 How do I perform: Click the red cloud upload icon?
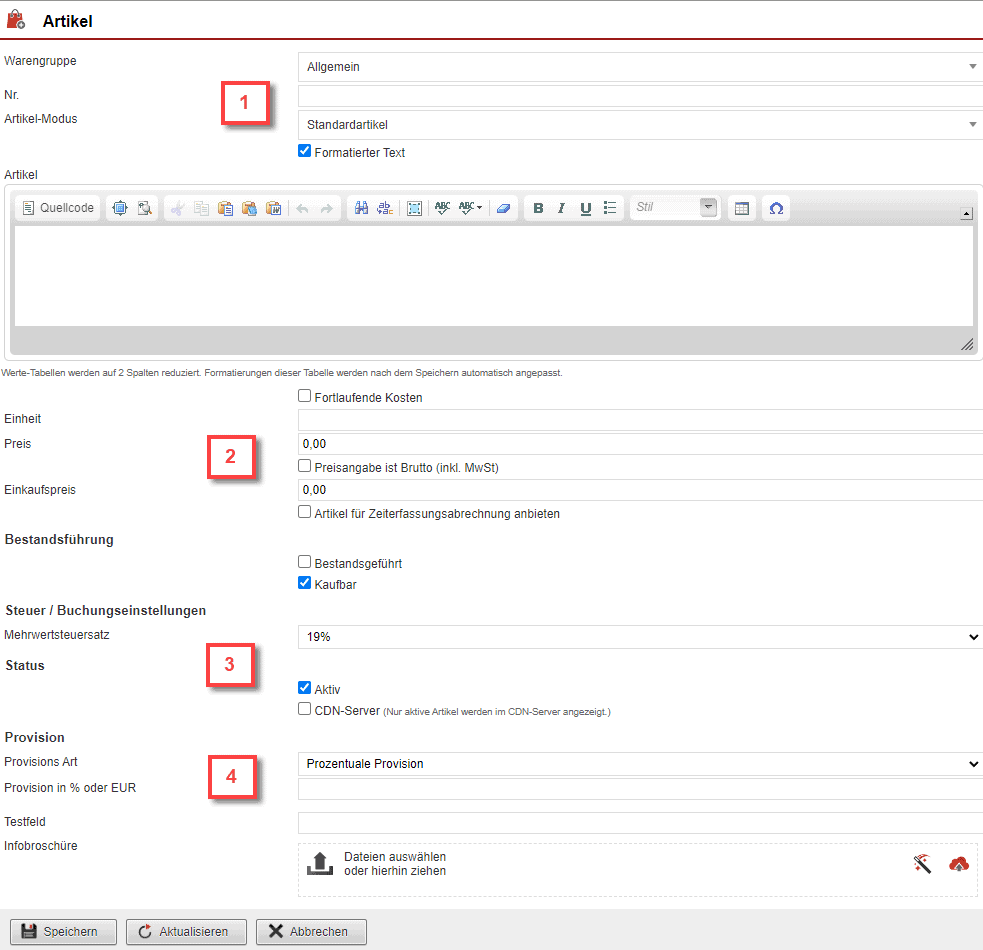pyautogui.click(x=959, y=864)
